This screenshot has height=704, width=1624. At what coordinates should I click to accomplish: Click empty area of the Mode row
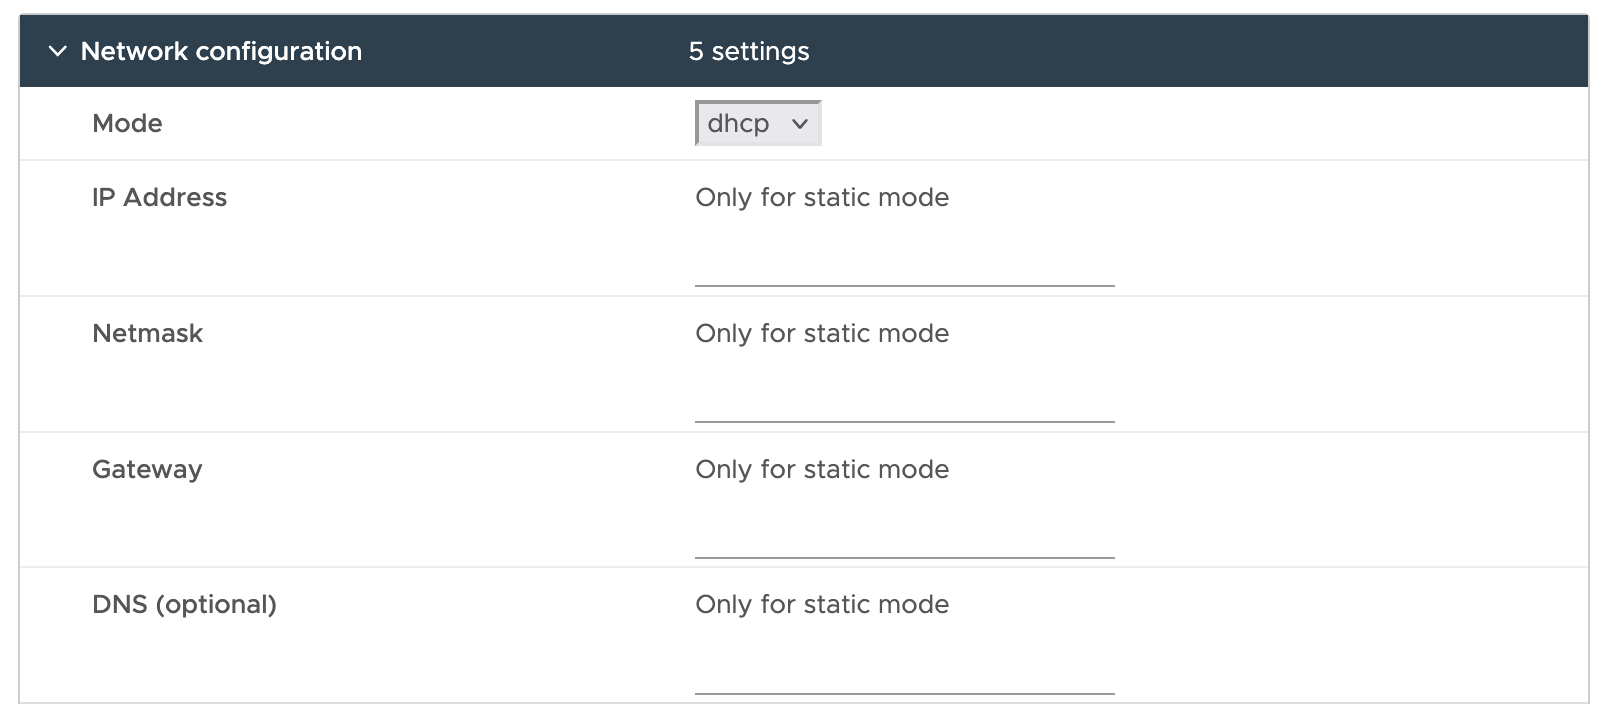tap(1200, 123)
